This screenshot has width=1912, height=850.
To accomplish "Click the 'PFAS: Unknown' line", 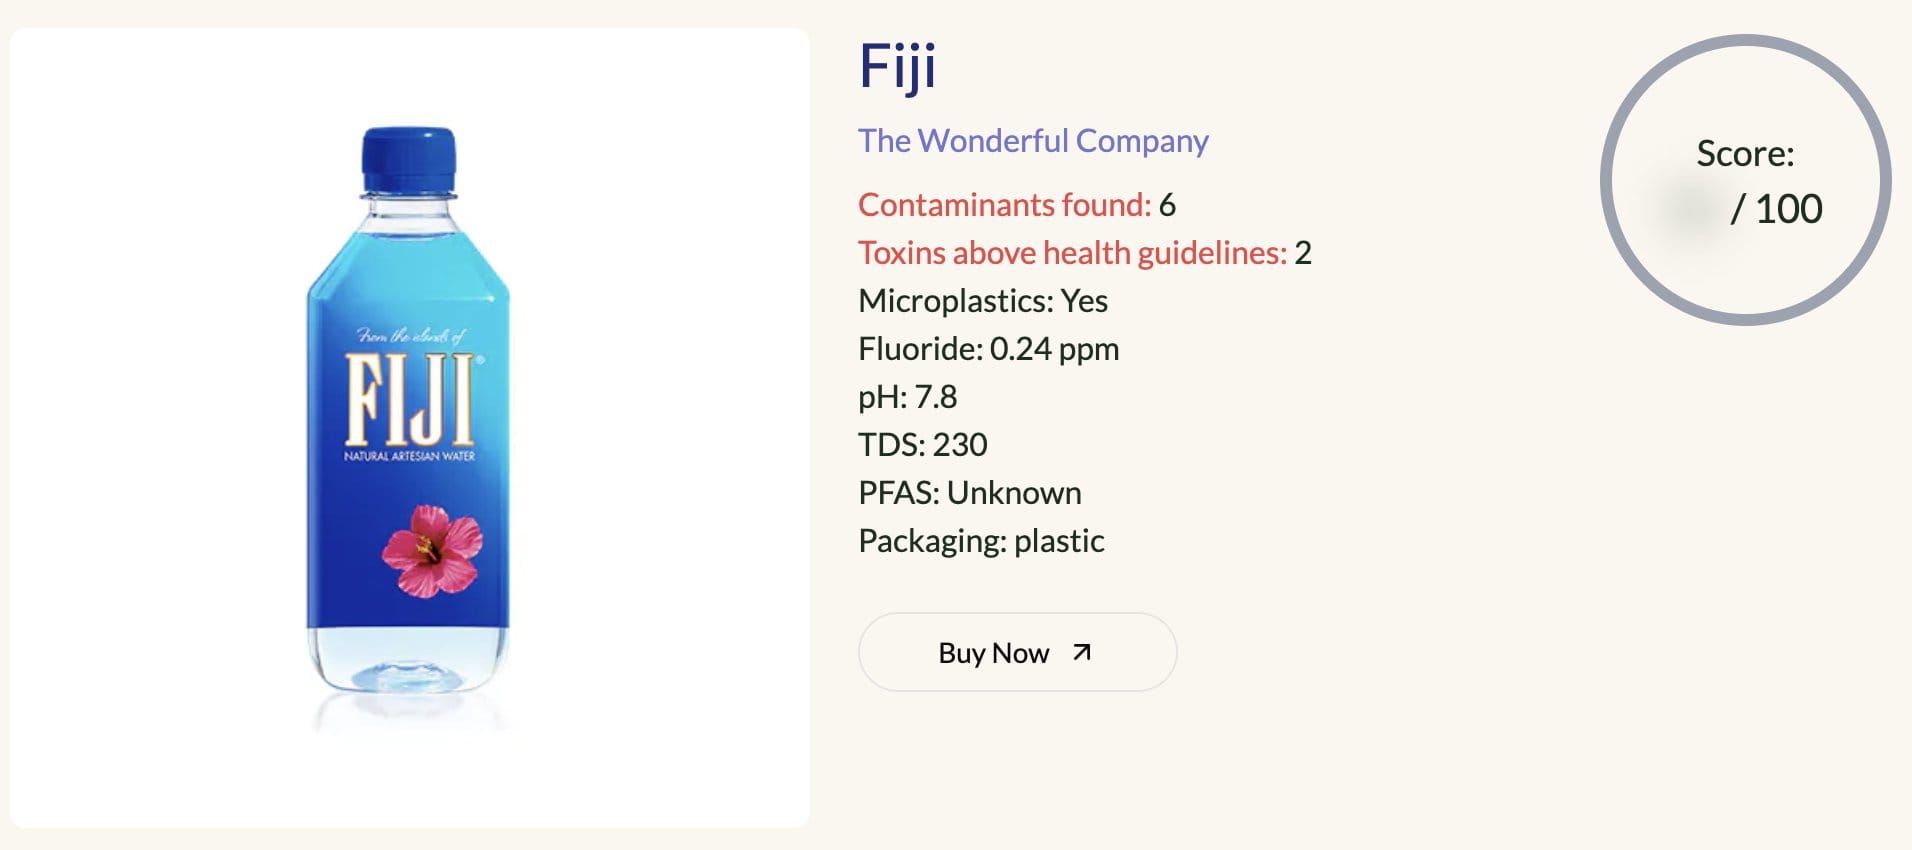I will pos(970,493).
